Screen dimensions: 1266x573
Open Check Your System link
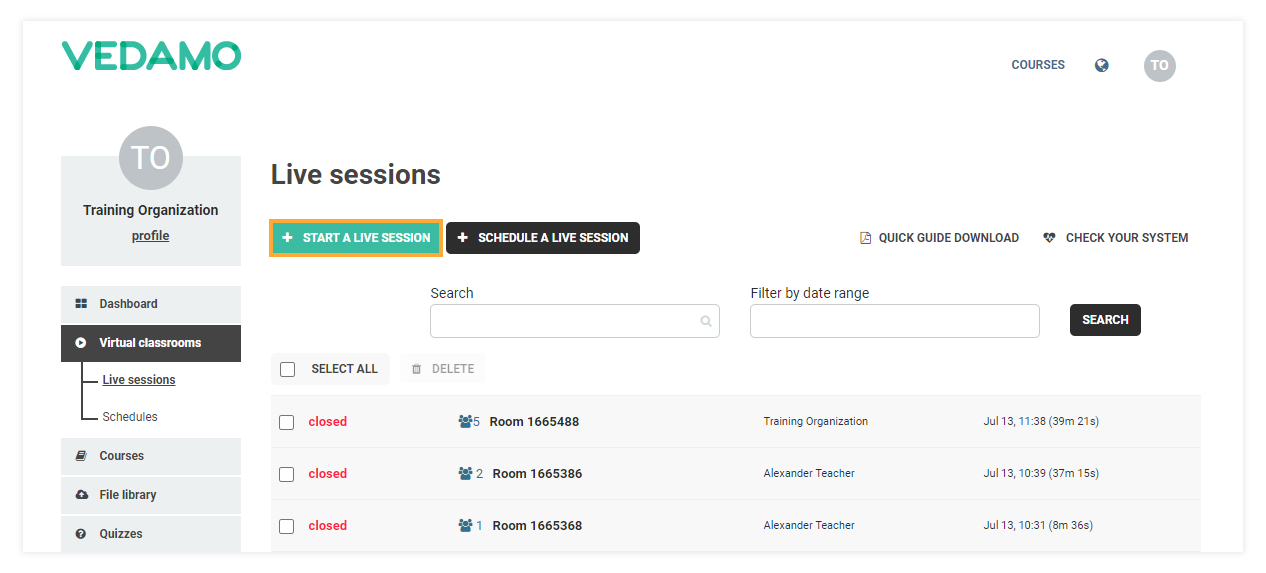[1116, 238]
